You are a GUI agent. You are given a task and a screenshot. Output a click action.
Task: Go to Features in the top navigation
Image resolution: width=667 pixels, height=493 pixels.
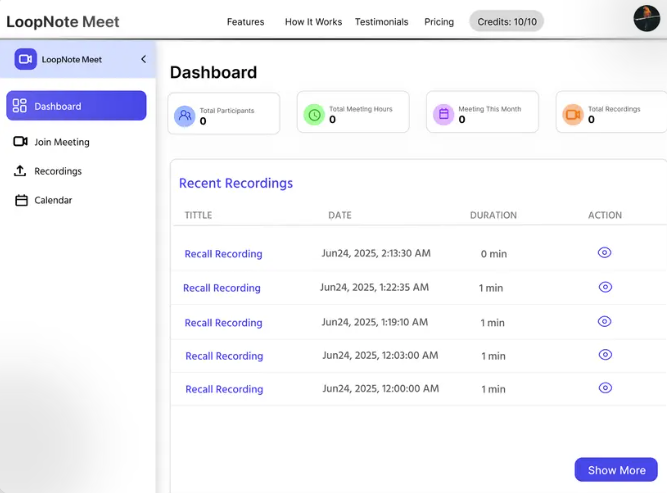[245, 22]
